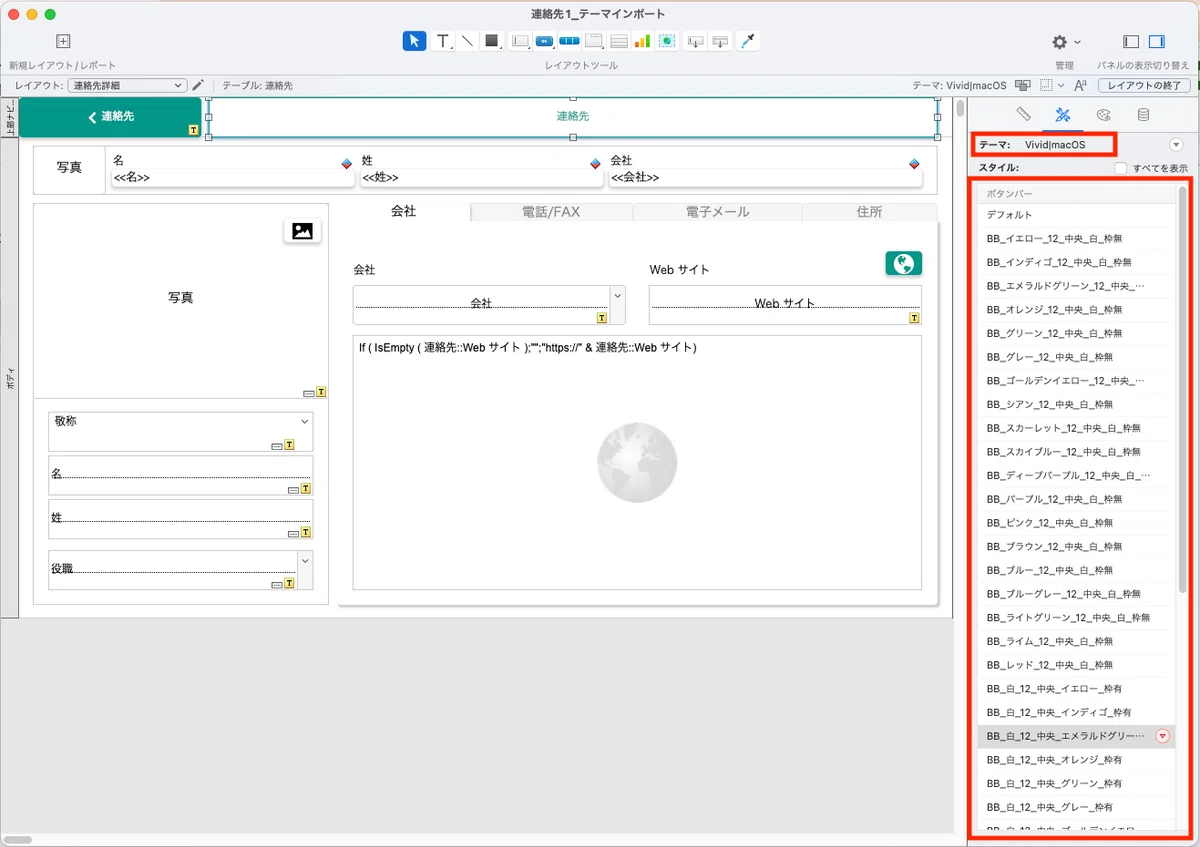Select the 電話/FAX tab
The height and width of the screenshot is (847, 1200).
point(551,212)
